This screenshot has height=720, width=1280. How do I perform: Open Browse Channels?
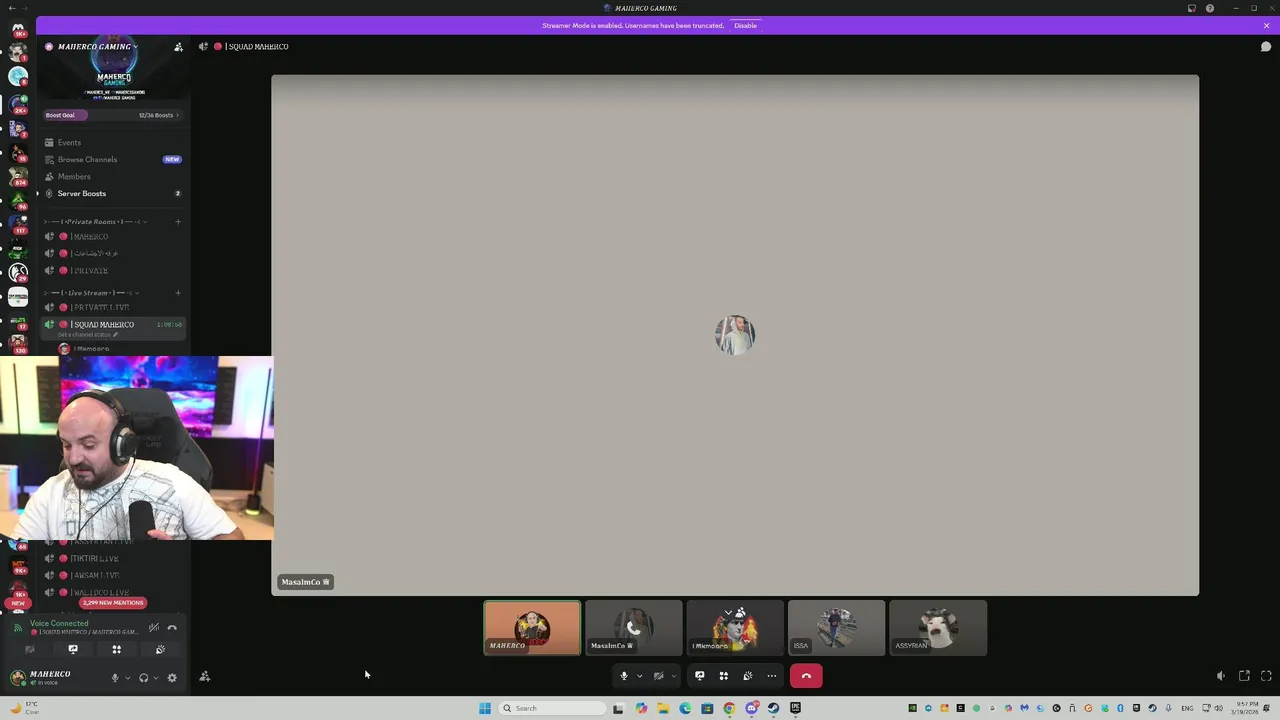pos(113,159)
